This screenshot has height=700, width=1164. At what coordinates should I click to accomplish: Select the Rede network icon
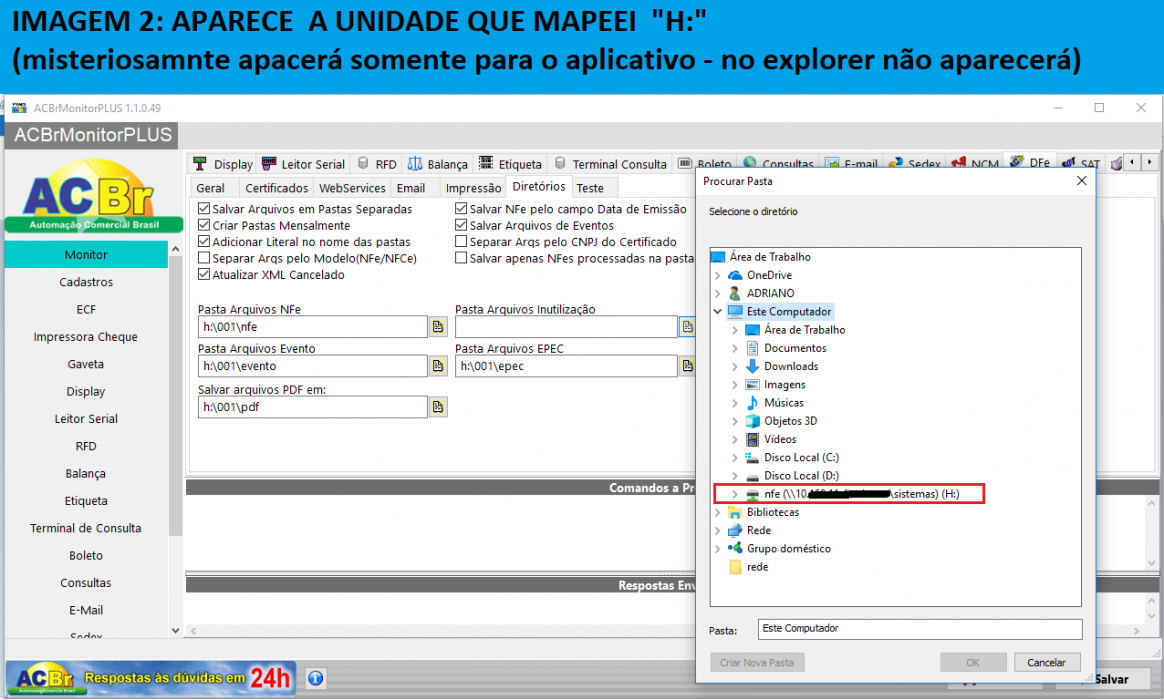pyautogui.click(x=735, y=531)
